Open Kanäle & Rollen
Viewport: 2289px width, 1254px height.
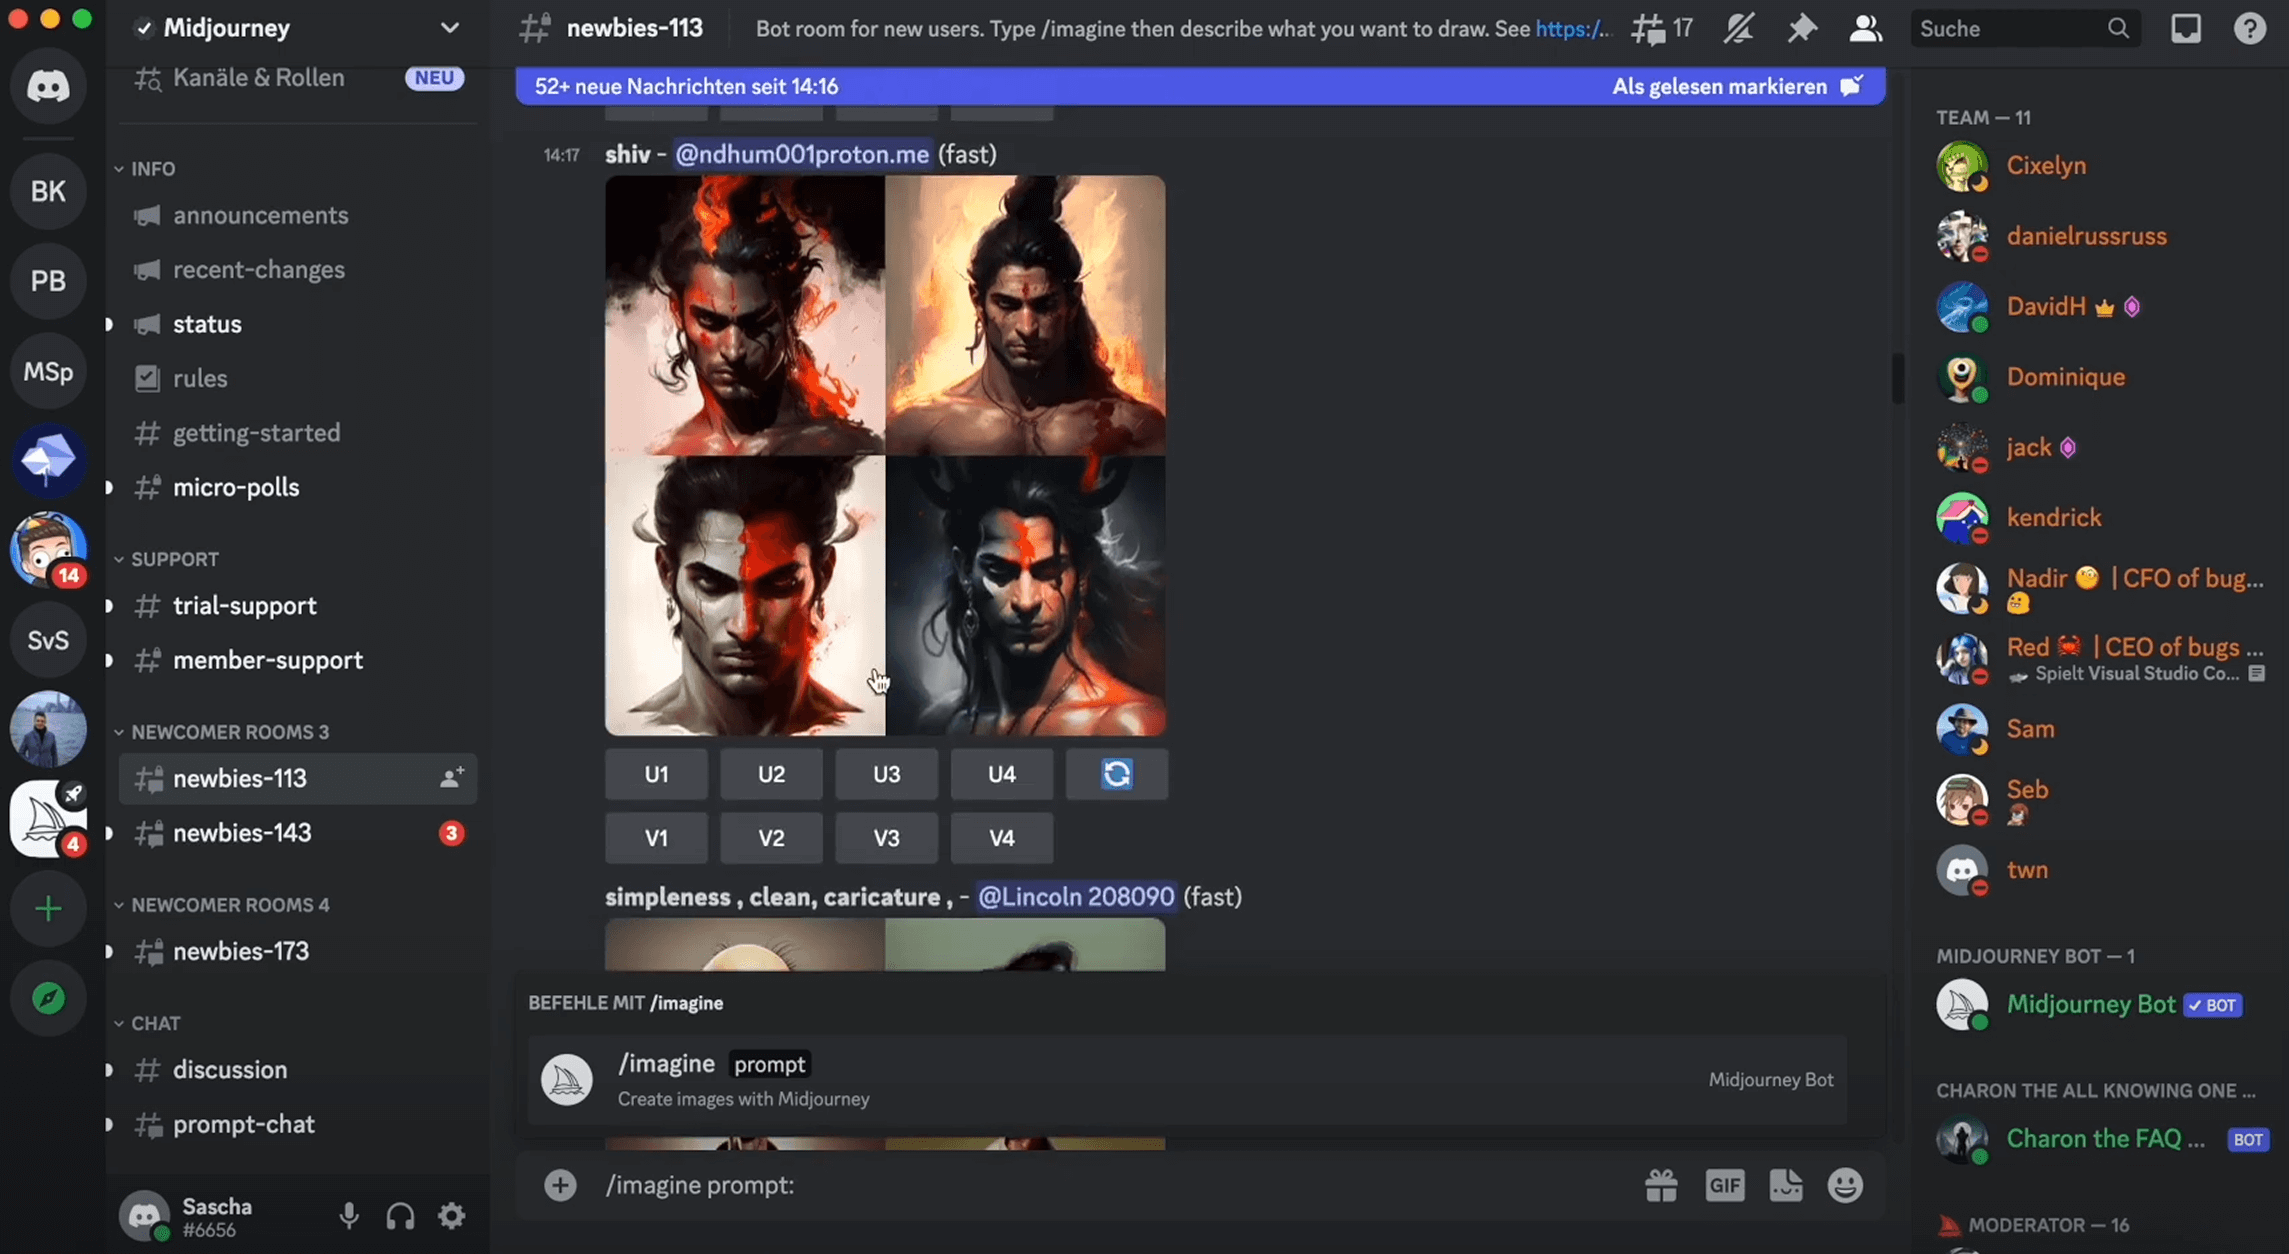pos(298,77)
